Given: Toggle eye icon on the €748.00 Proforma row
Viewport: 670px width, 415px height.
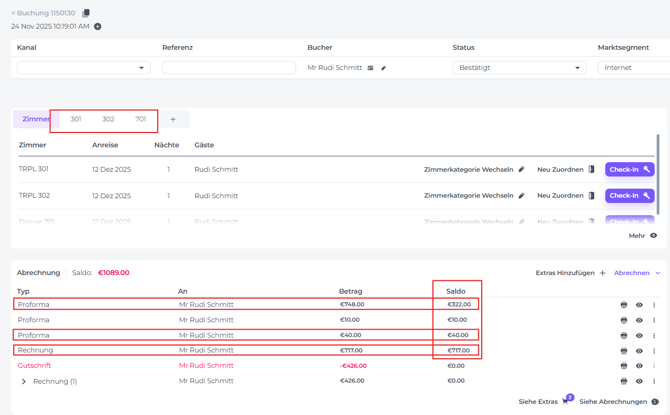Looking at the screenshot, I should pyautogui.click(x=639, y=305).
